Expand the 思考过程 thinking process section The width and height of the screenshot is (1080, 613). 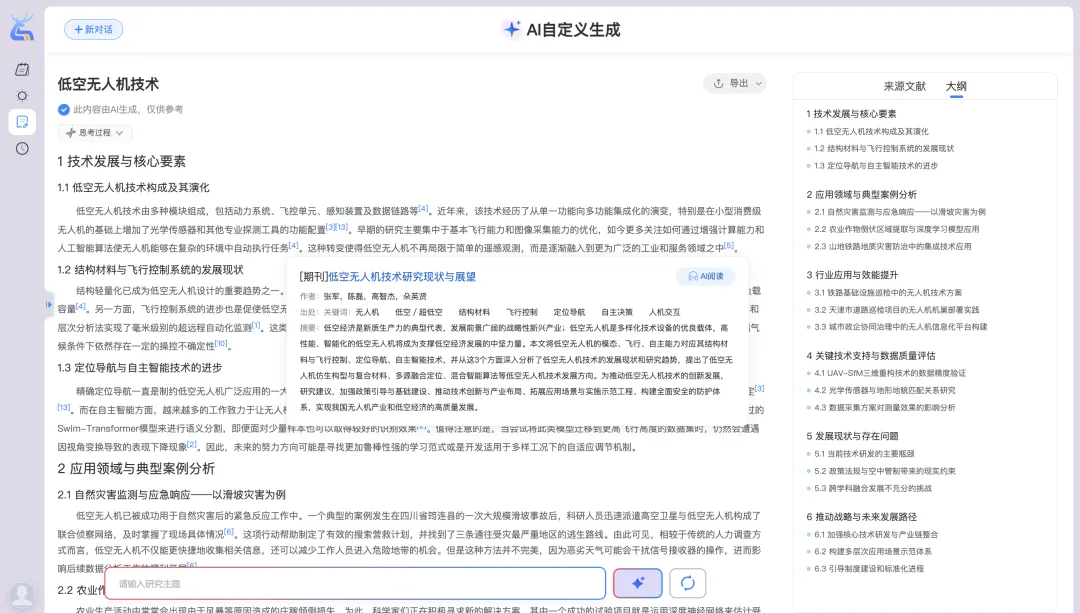(x=94, y=132)
